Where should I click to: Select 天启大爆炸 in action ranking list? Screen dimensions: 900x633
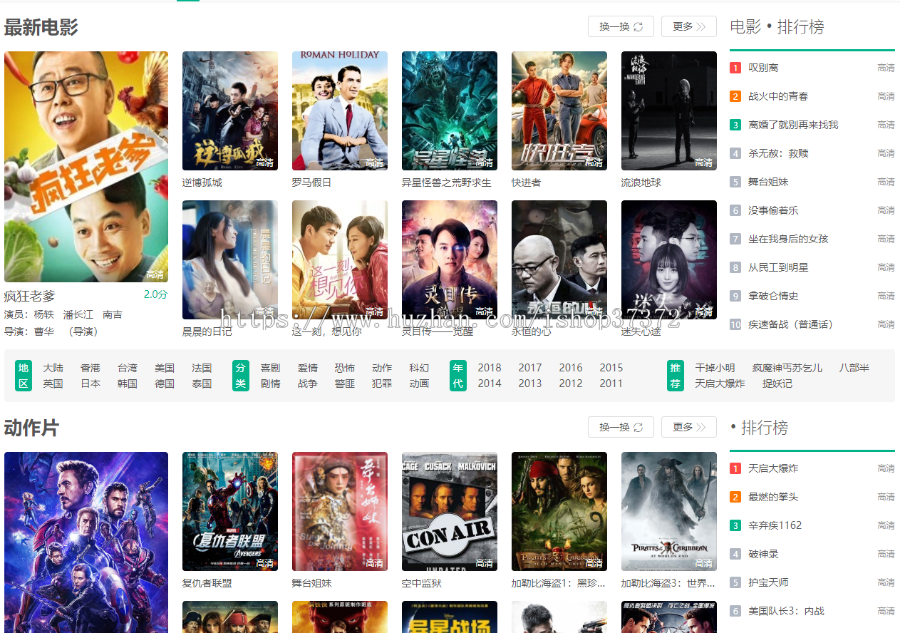773,468
